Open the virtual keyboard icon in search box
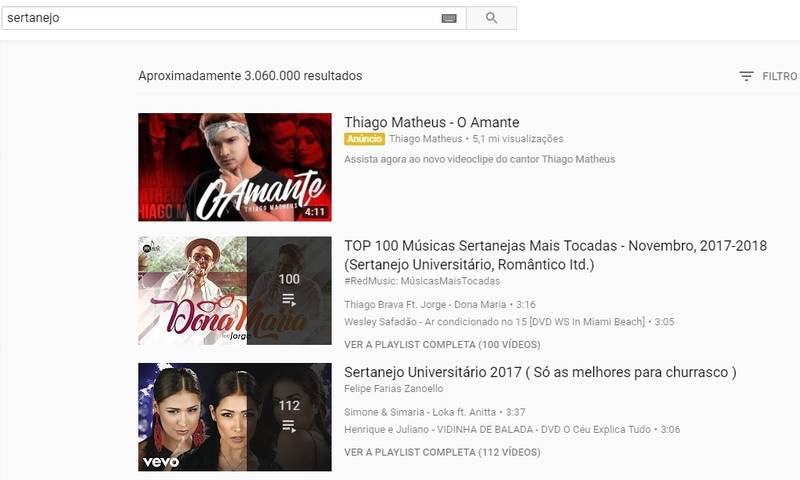This screenshot has height=480, width=800. pos(449,18)
